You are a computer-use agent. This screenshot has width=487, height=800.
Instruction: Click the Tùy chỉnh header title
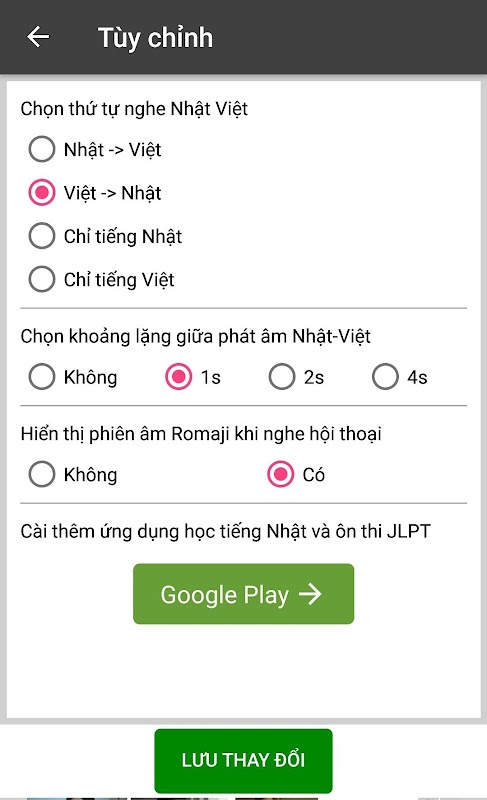(156, 38)
